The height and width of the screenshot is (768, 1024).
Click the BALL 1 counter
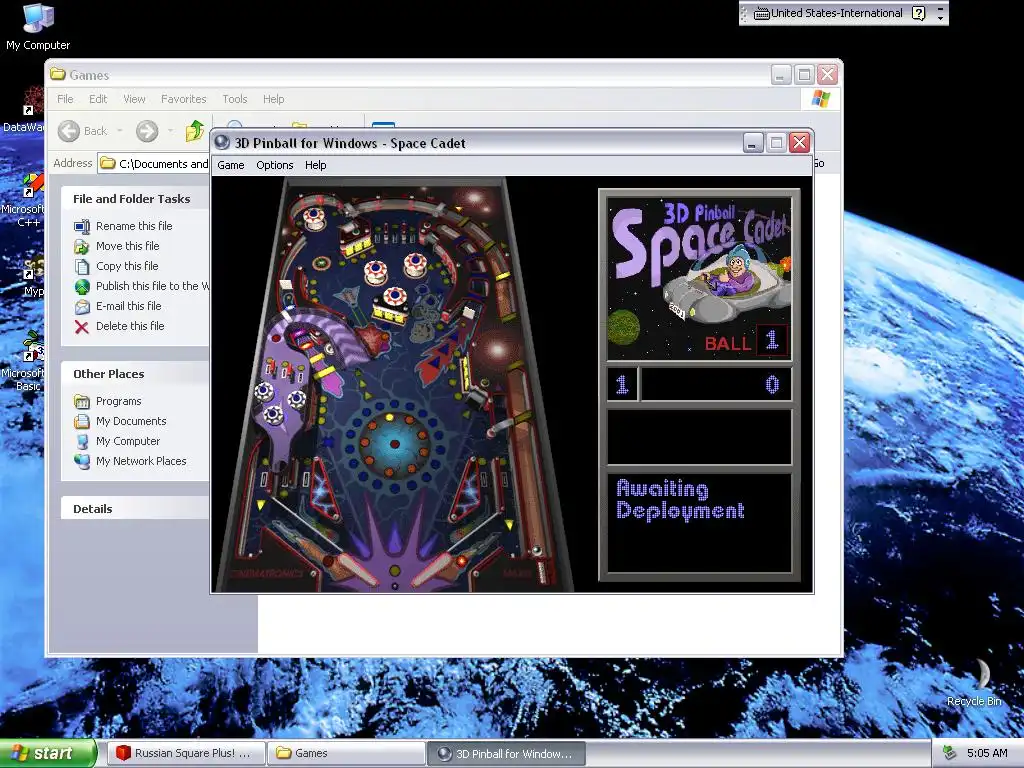[745, 341]
